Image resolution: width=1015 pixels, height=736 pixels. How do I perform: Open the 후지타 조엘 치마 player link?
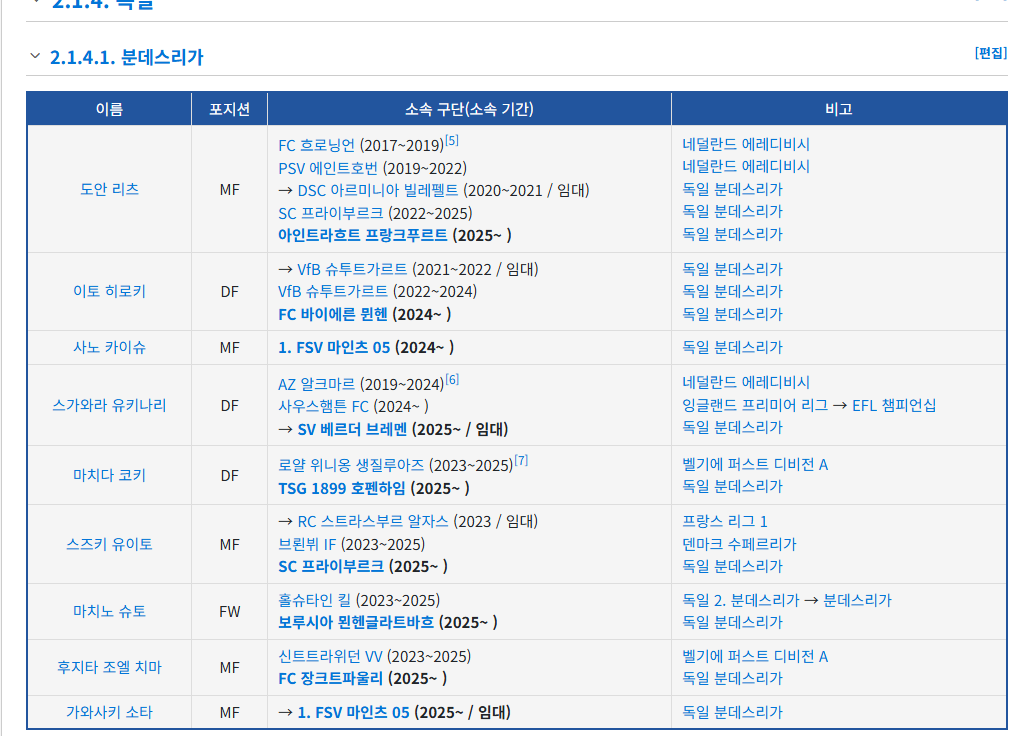pyautogui.click(x=109, y=667)
